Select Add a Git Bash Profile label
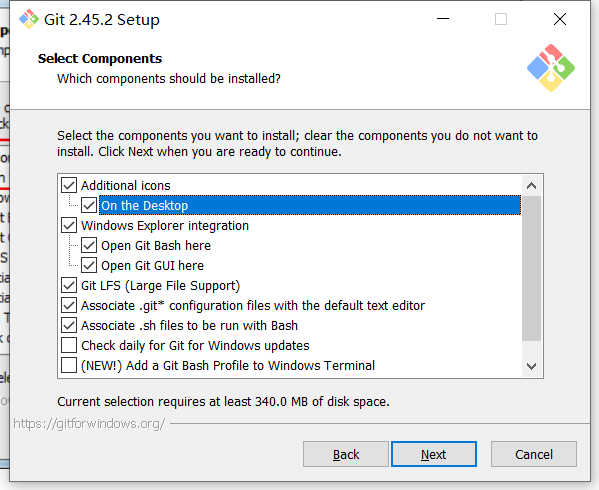The image size is (599, 490). (228, 365)
